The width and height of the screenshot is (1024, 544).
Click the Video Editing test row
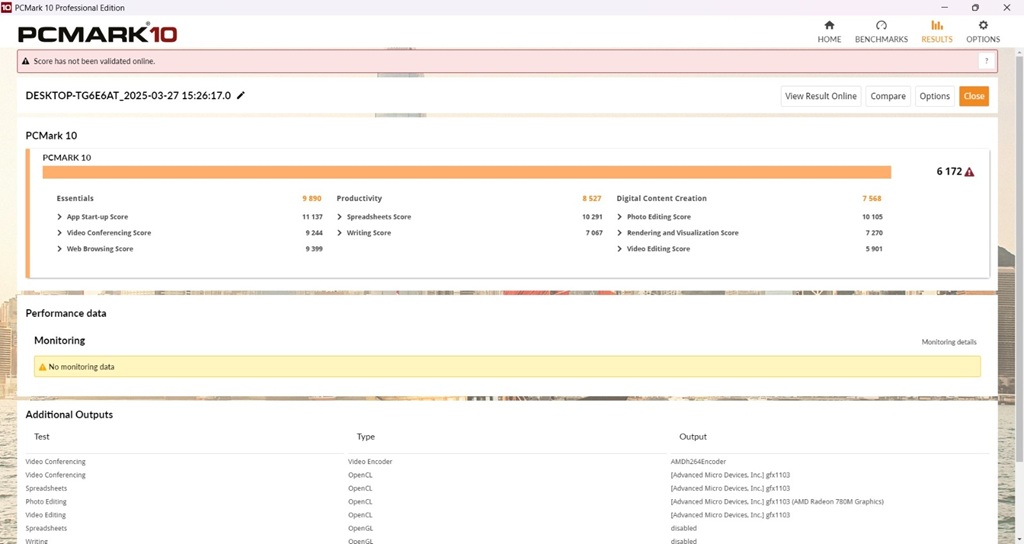click(46, 515)
